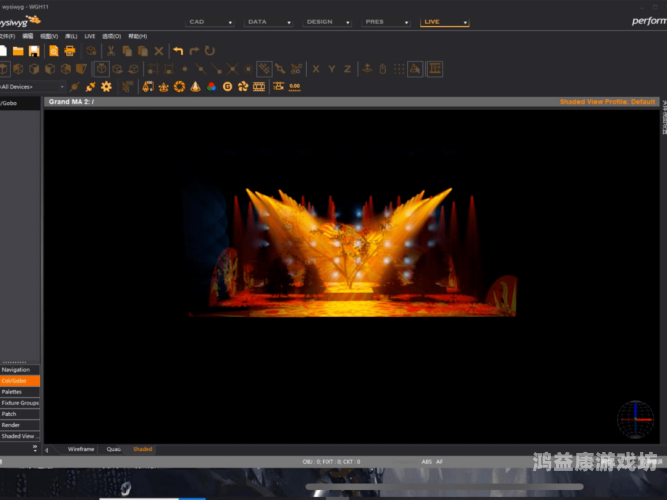Open the LIVE menu in the menu bar
This screenshot has height=500, width=667.
pyautogui.click(x=90, y=36)
